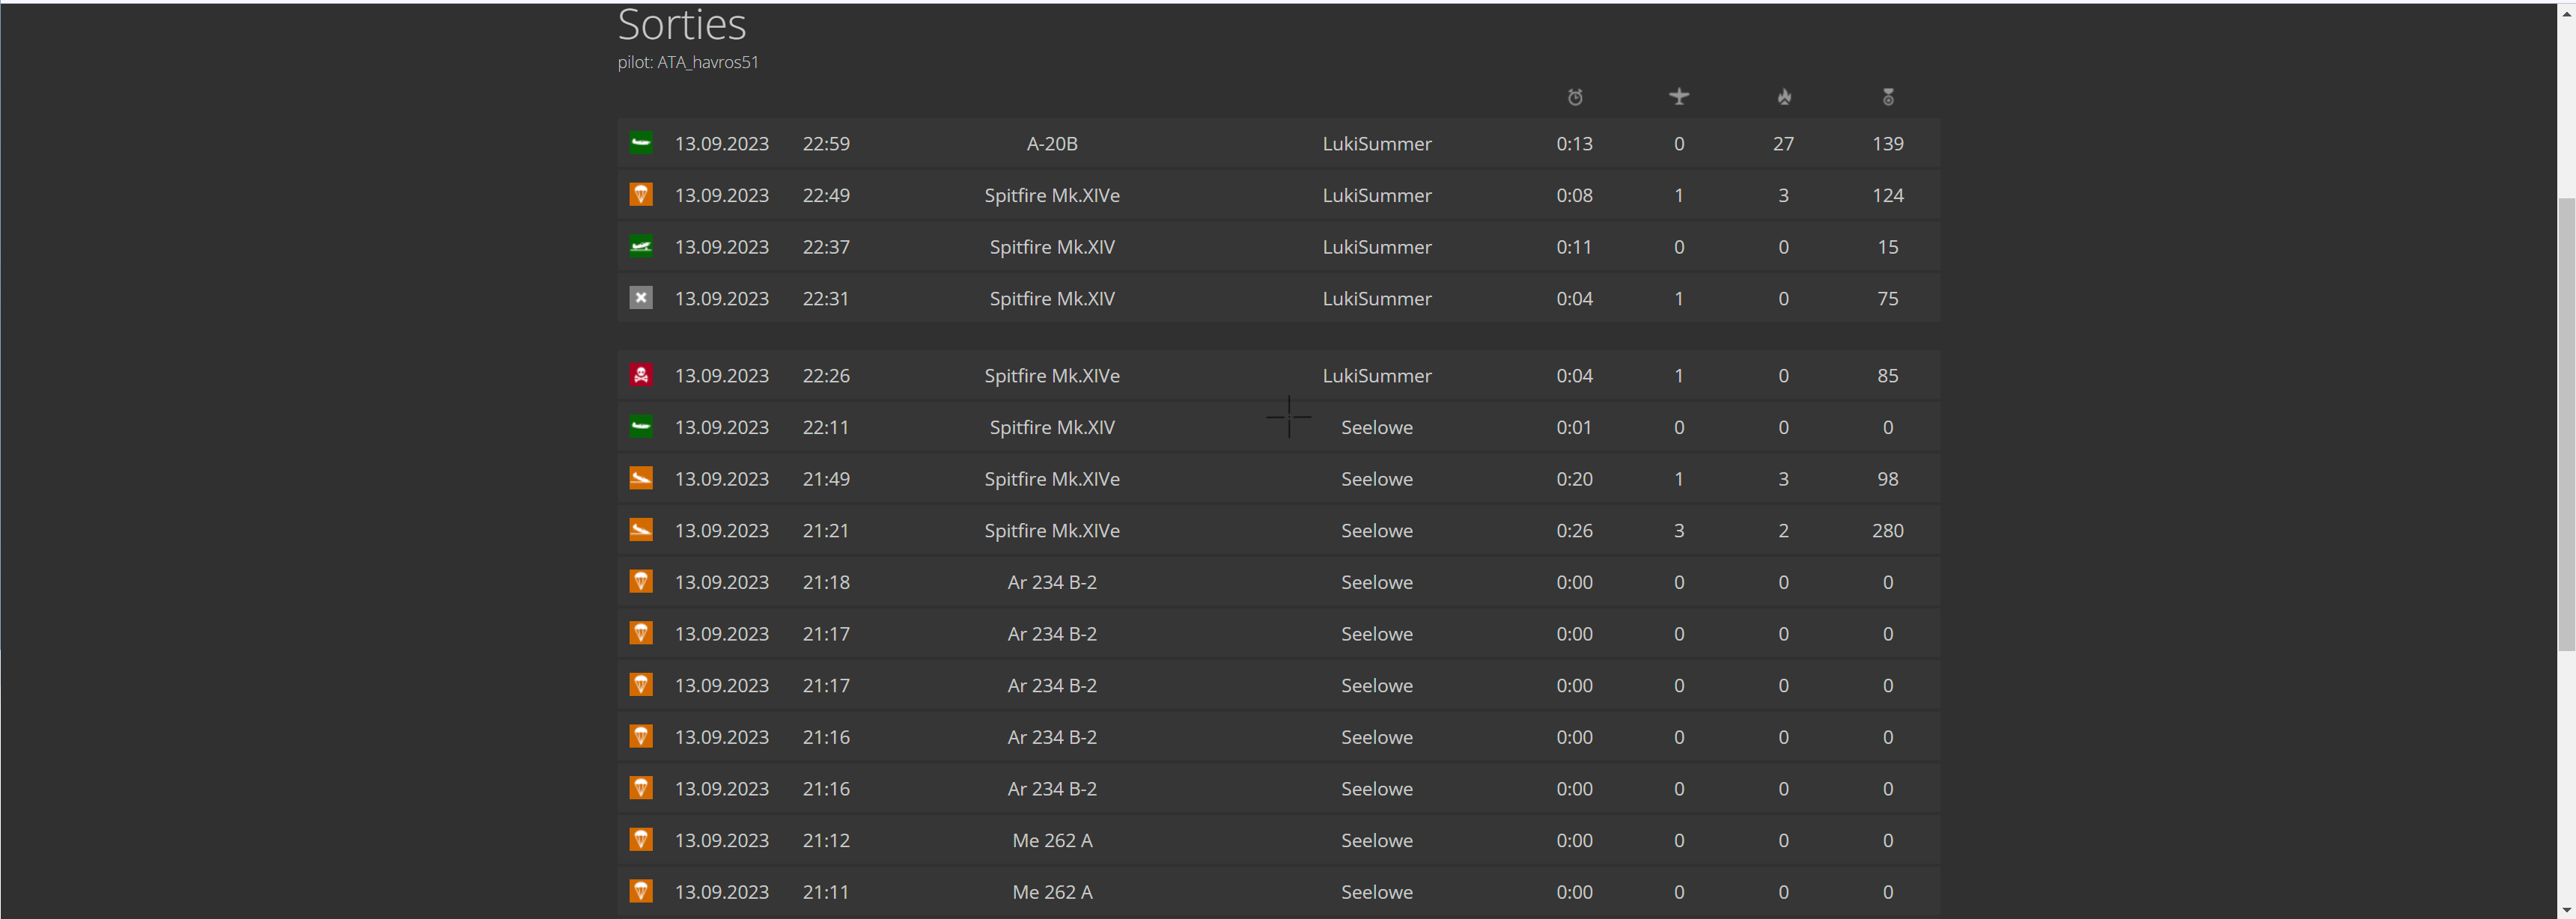The image size is (2576, 919).
Task: Open Ar 234 B-2 sortie at 21:18
Action: 1051,583
